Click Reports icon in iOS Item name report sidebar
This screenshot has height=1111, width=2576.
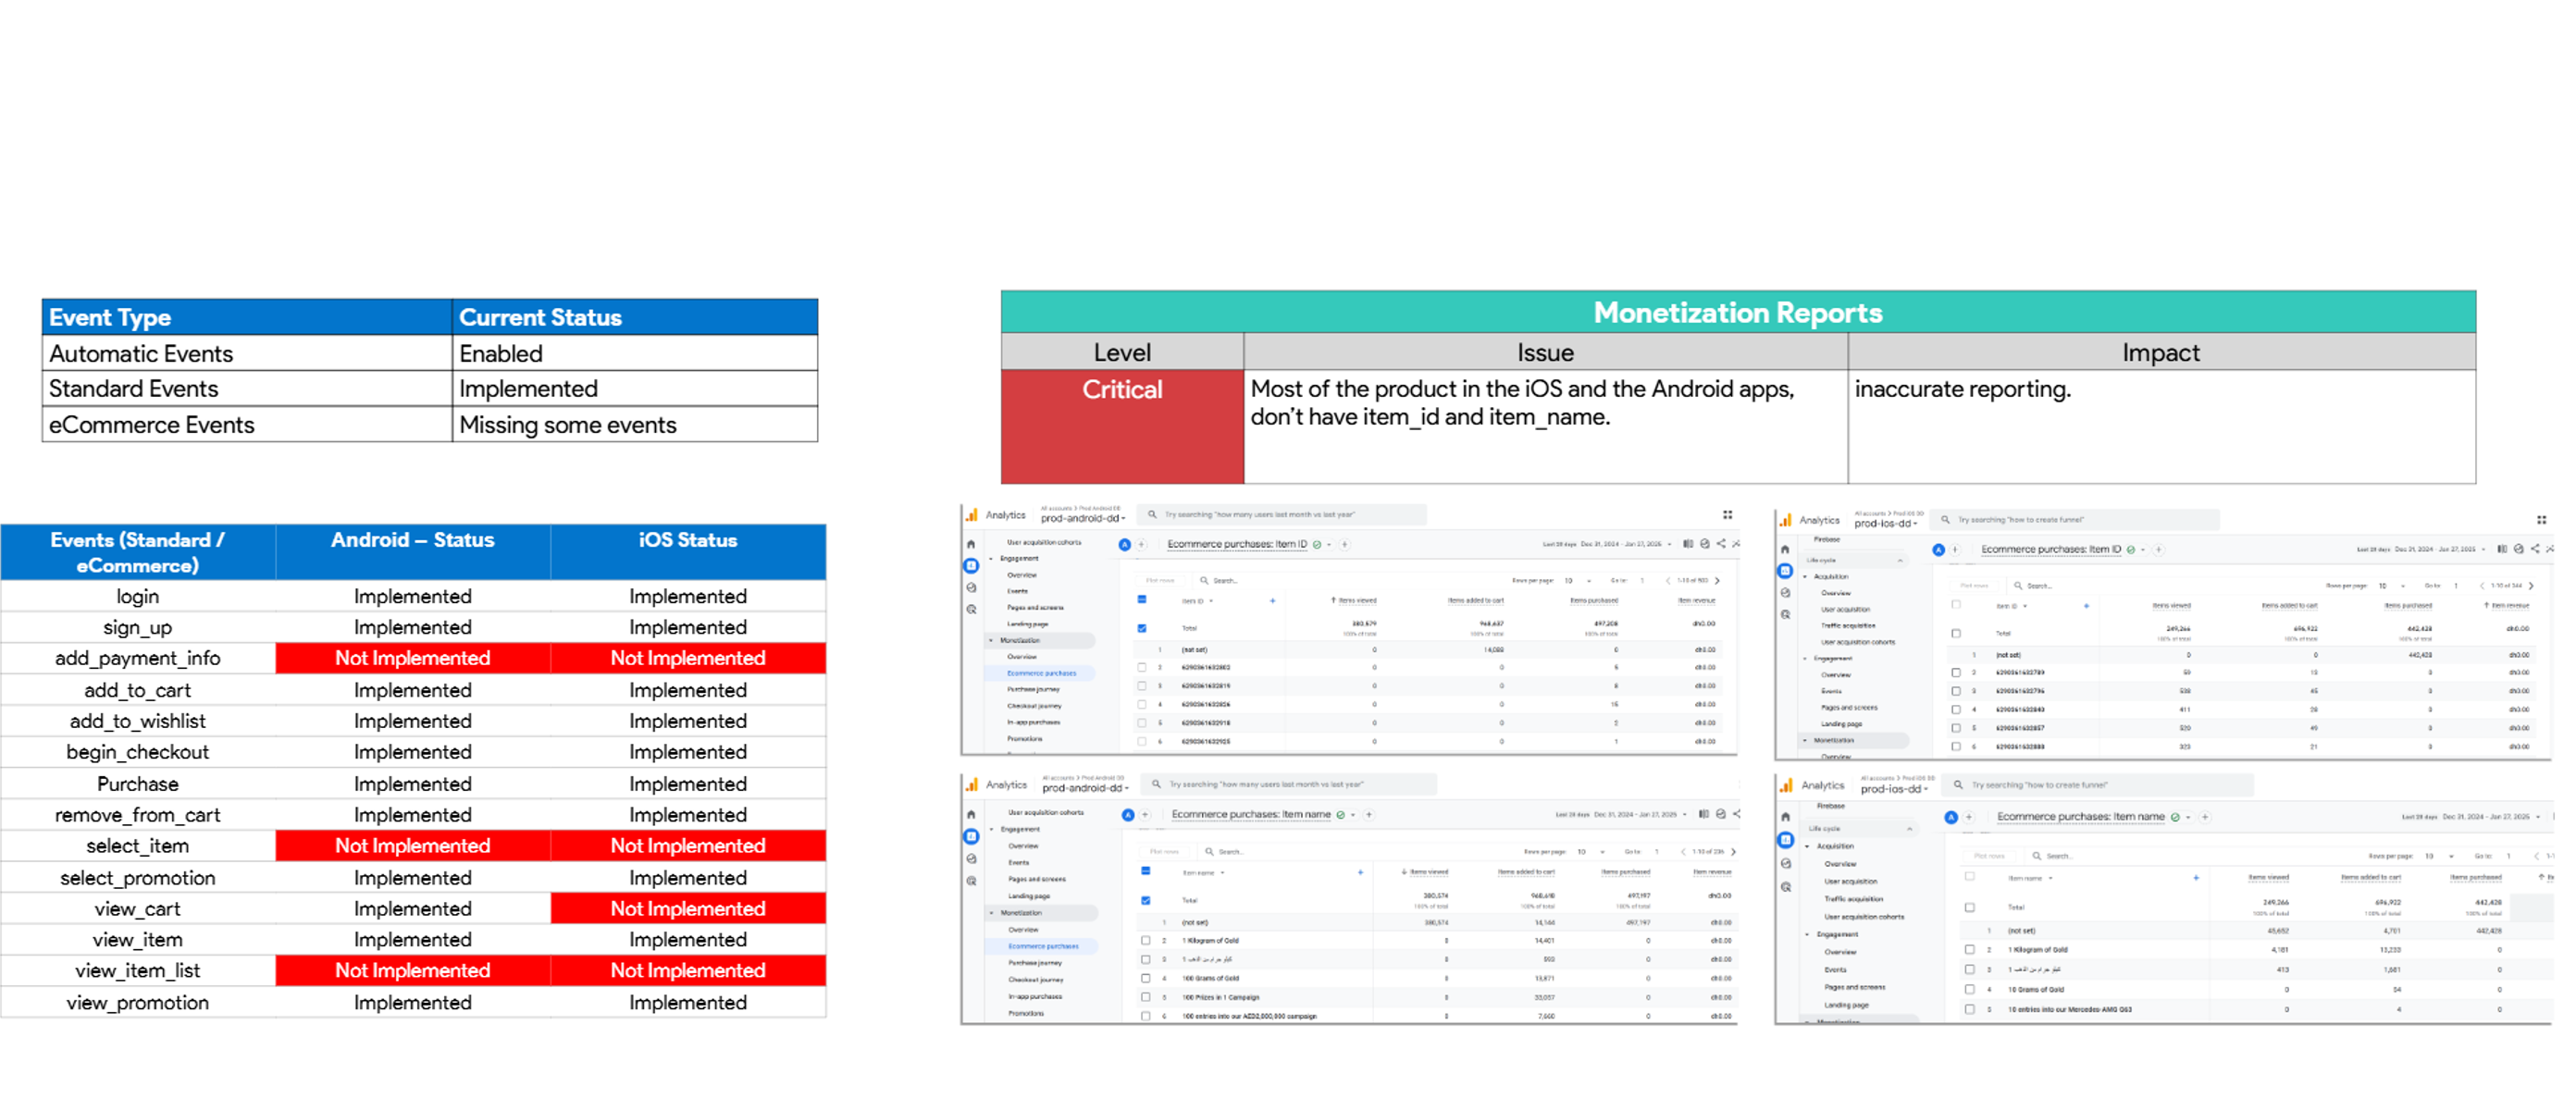(1785, 840)
